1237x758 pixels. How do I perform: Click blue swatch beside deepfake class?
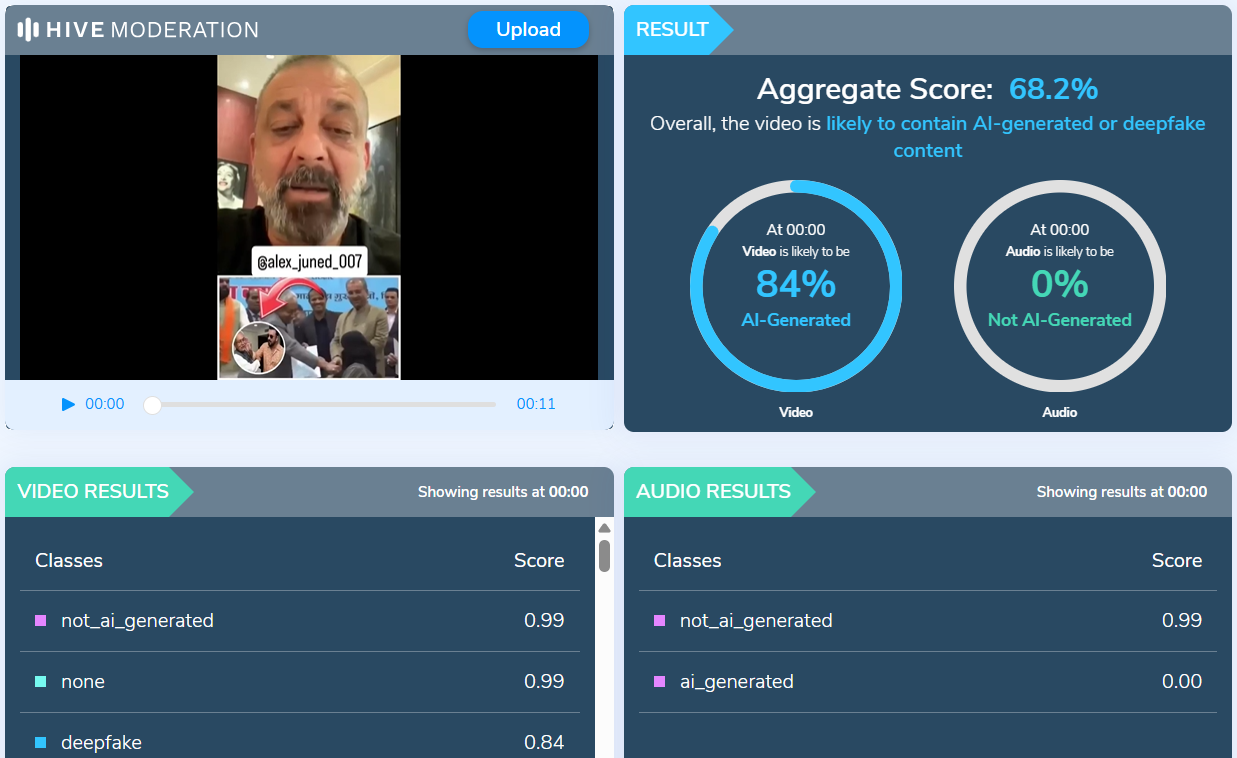(41, 743)
